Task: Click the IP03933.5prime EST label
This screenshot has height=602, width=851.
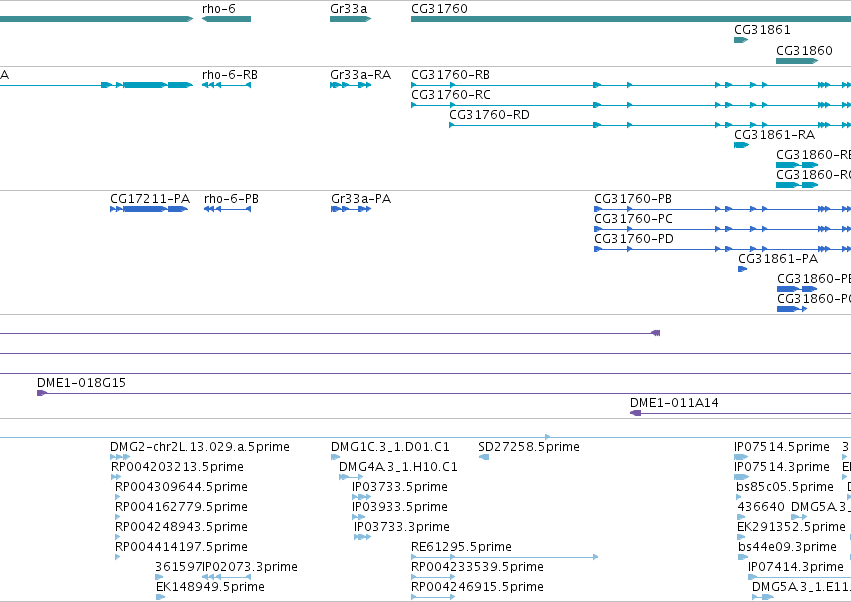Action: pos(400,508)
